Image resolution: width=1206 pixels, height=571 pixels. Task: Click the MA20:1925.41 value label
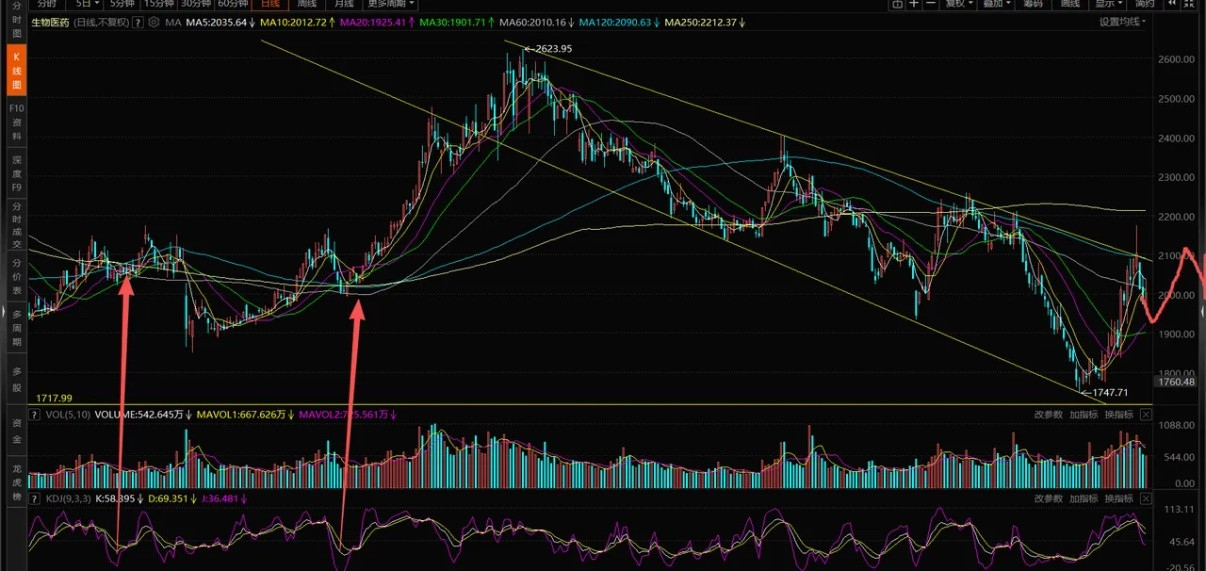(x=373, y=22)
